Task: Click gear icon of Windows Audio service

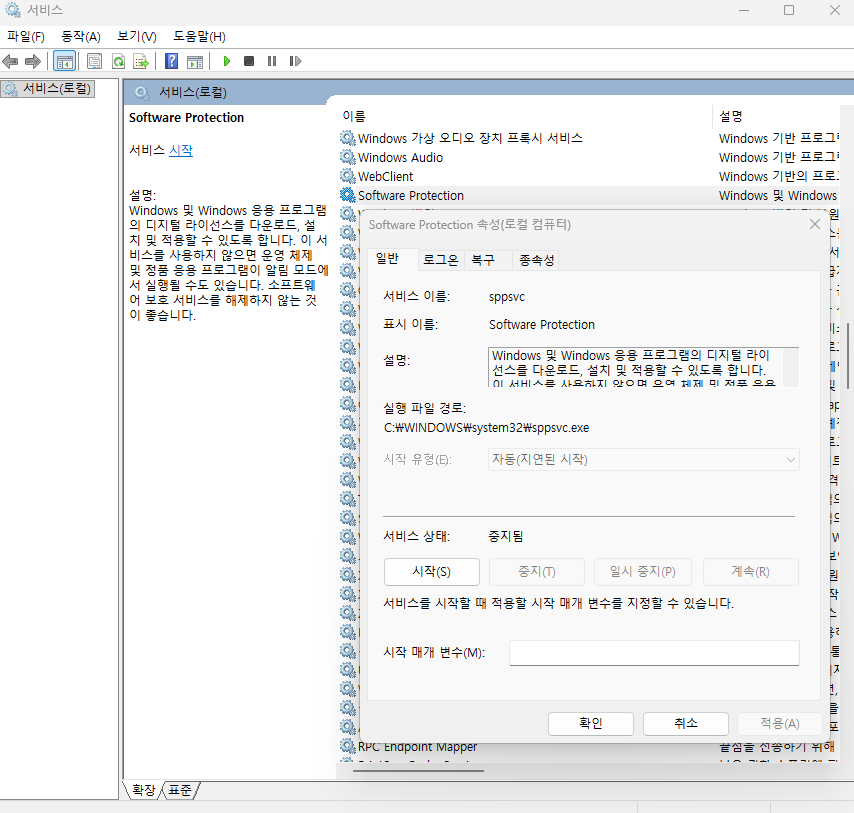Action: click(x=347, y=157)
